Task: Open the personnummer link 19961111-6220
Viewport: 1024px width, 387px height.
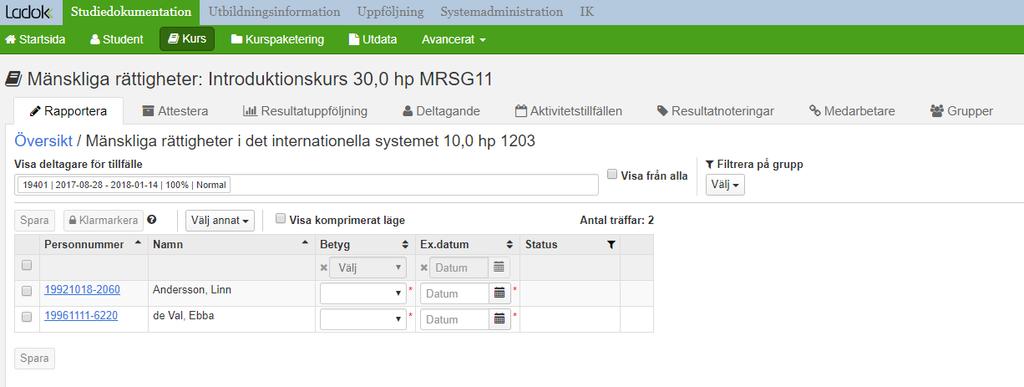Action: (81, 315)
